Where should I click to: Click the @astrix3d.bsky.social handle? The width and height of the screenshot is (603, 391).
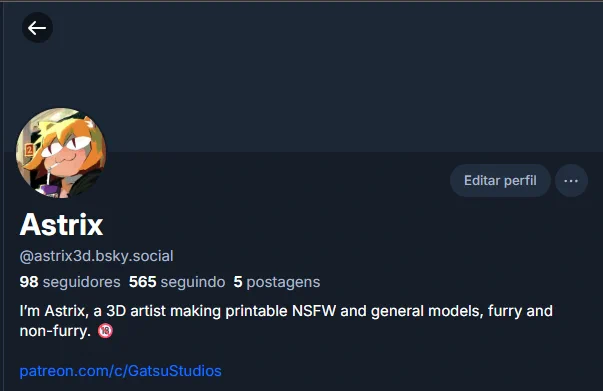coord(97,256)
